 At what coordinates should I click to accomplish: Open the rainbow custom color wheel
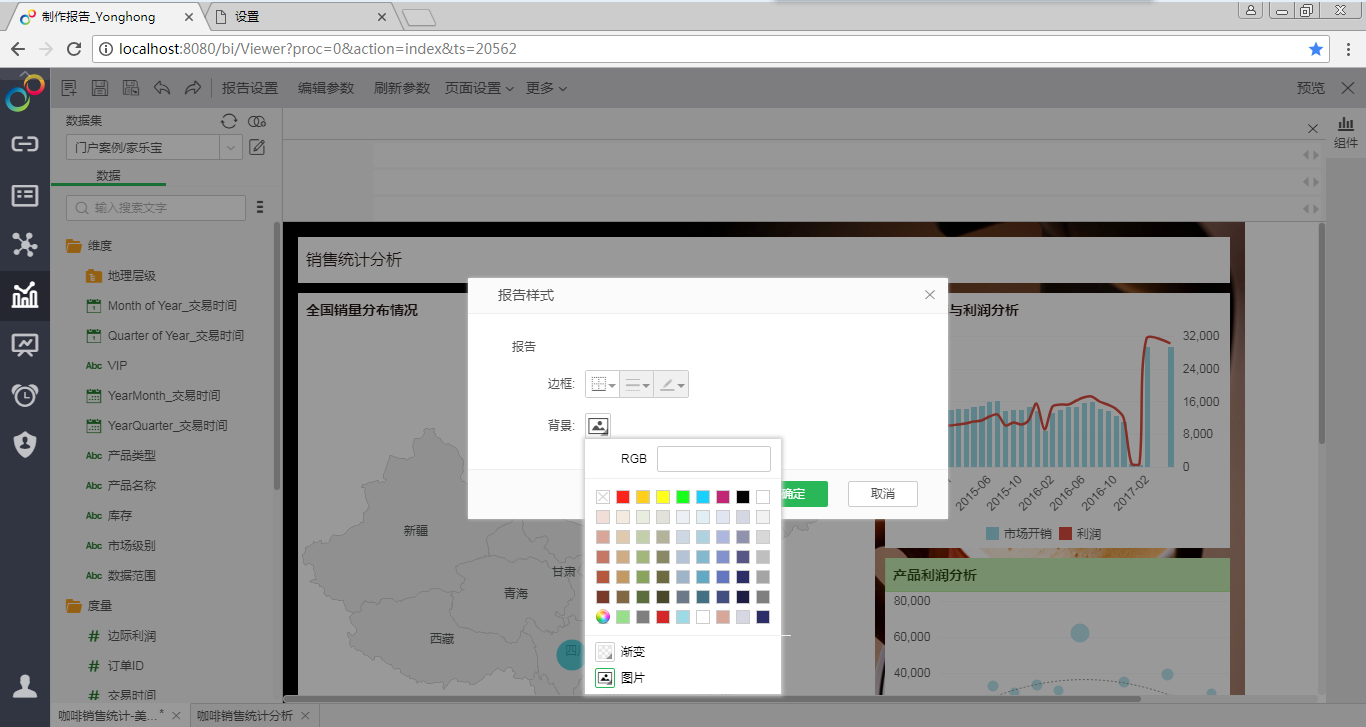tap(603, 617)
